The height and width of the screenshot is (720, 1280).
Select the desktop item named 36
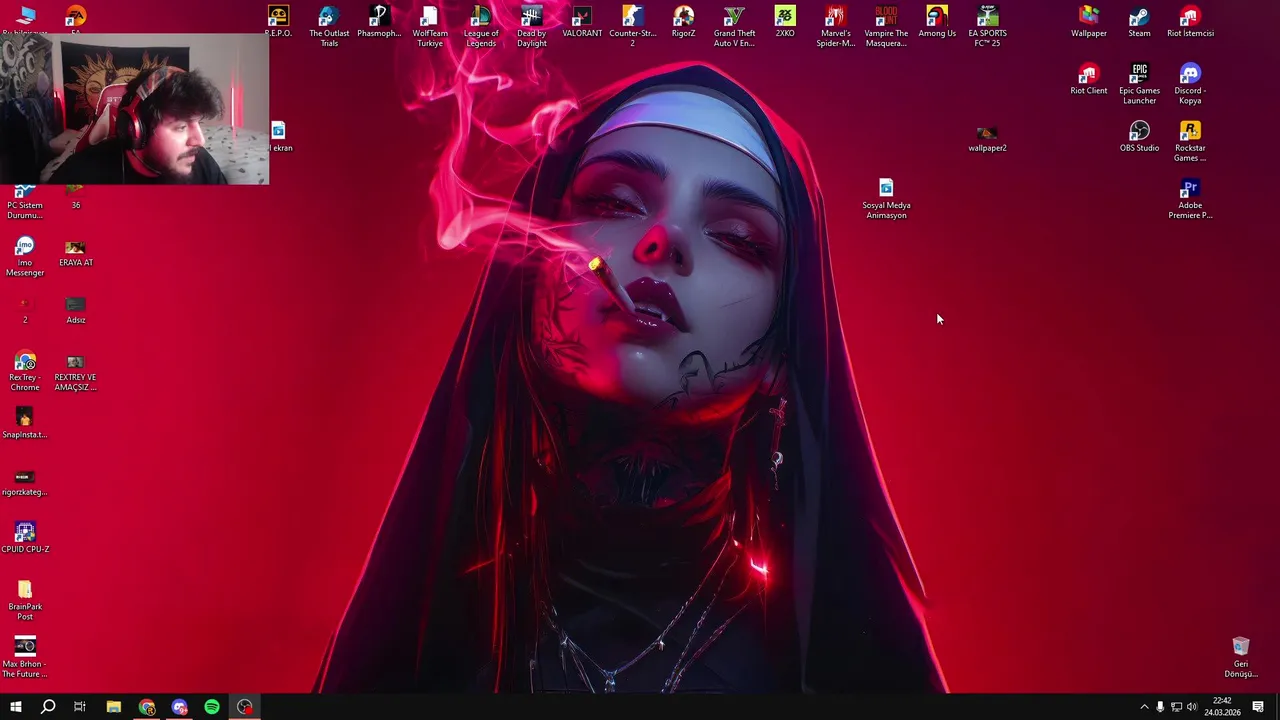[76, 196]
